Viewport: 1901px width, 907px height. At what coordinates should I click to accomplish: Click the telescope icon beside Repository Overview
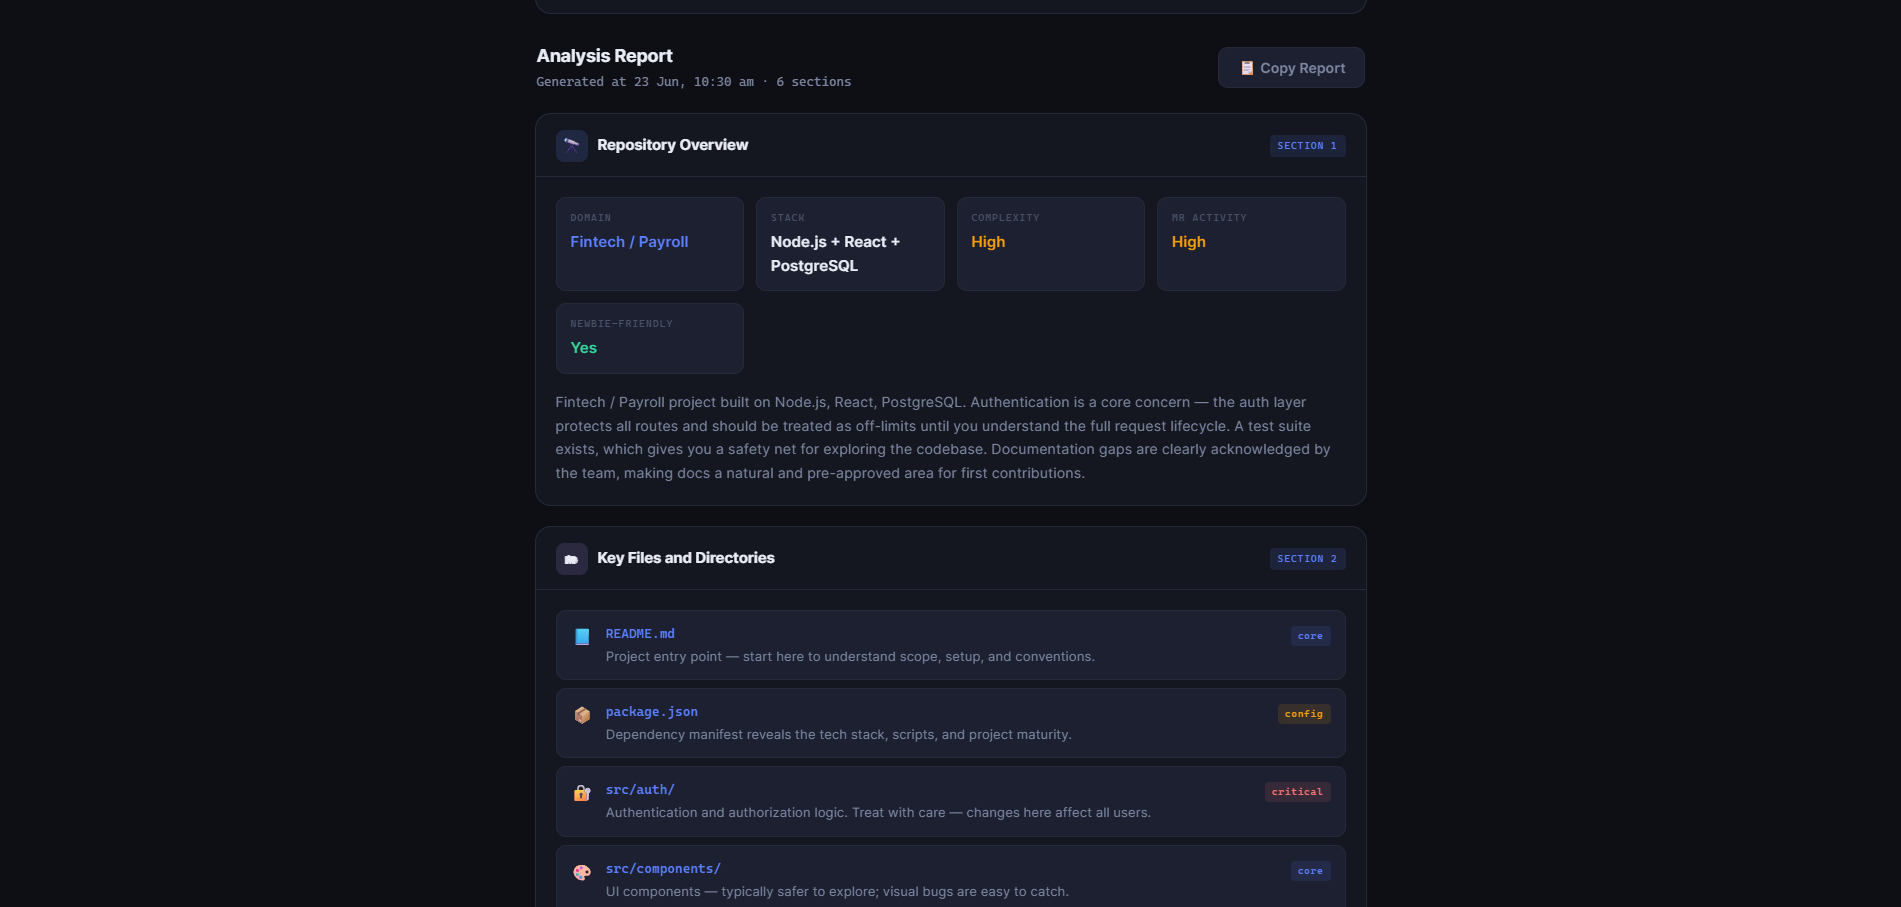point(572,146)
